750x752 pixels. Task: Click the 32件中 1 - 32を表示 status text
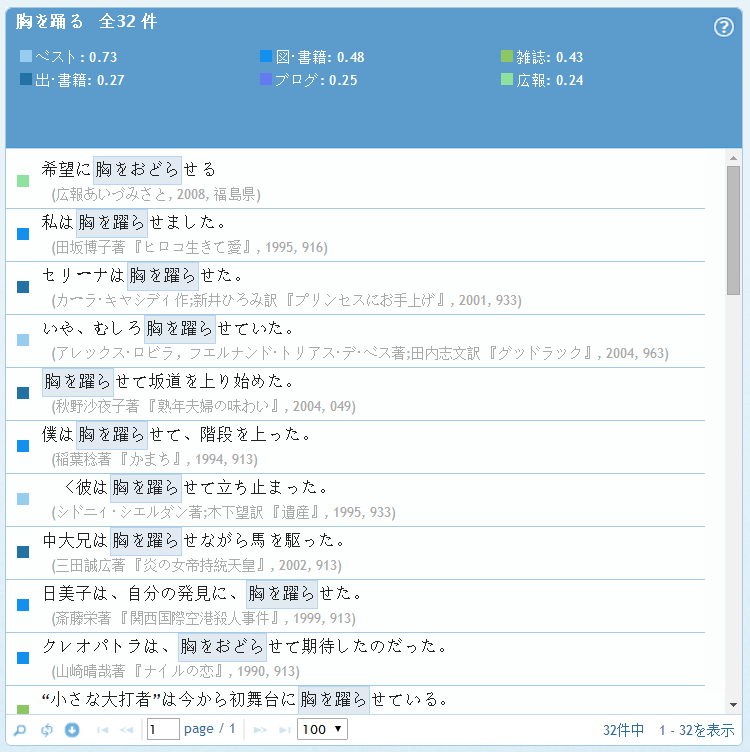pos(668,730)
